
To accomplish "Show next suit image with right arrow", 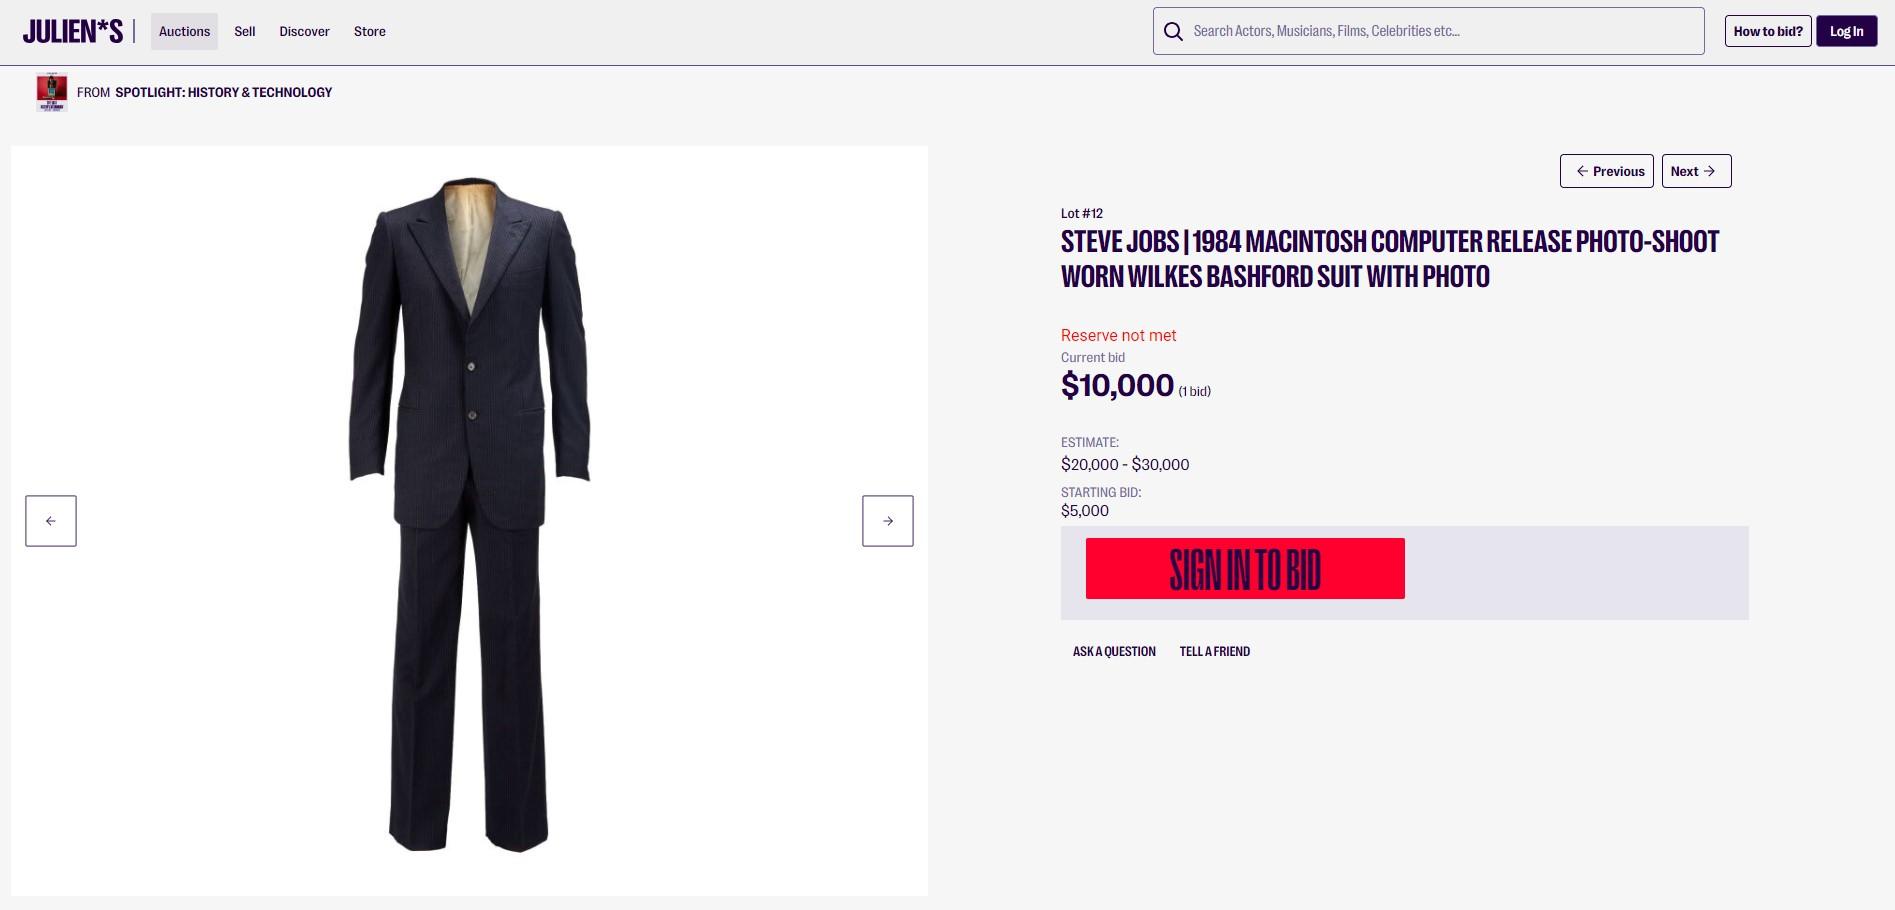I will click(888, 521).
